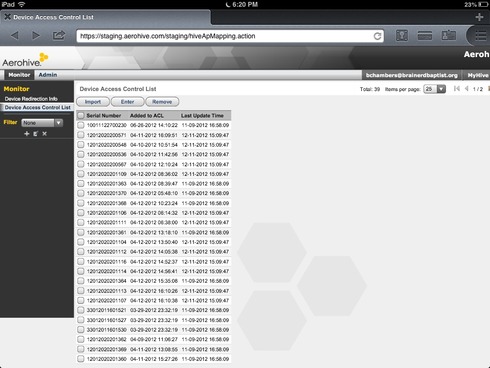Viewport: 490px width, 368px height.
Task: Tap the browser forward arrow
Action: point(36,35)
